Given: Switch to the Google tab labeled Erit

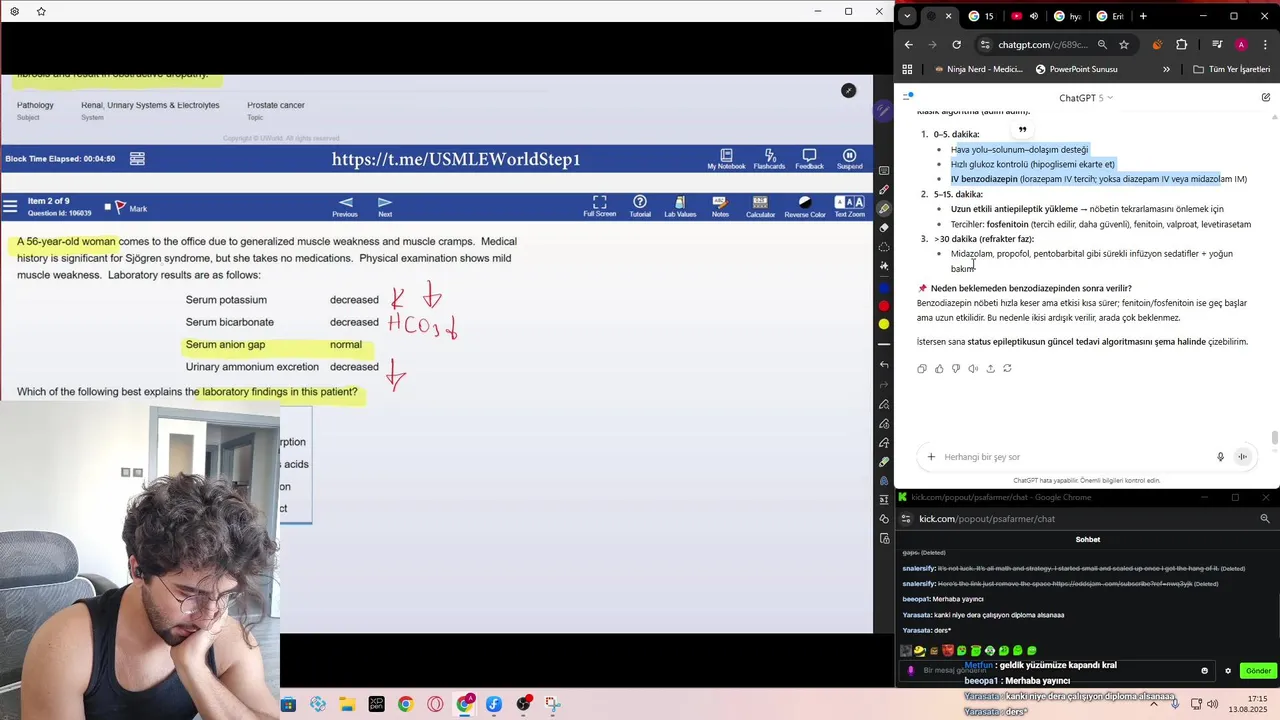Looking at the screenshot, I should click(1110, 16).
